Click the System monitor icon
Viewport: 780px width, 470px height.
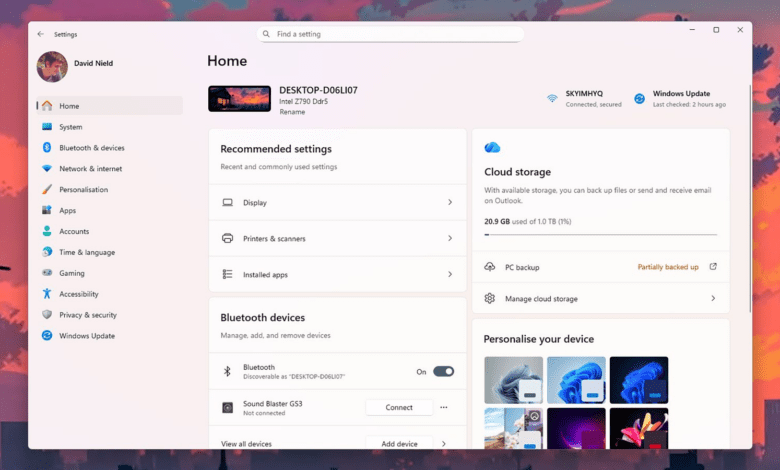[x=47, y=126]
